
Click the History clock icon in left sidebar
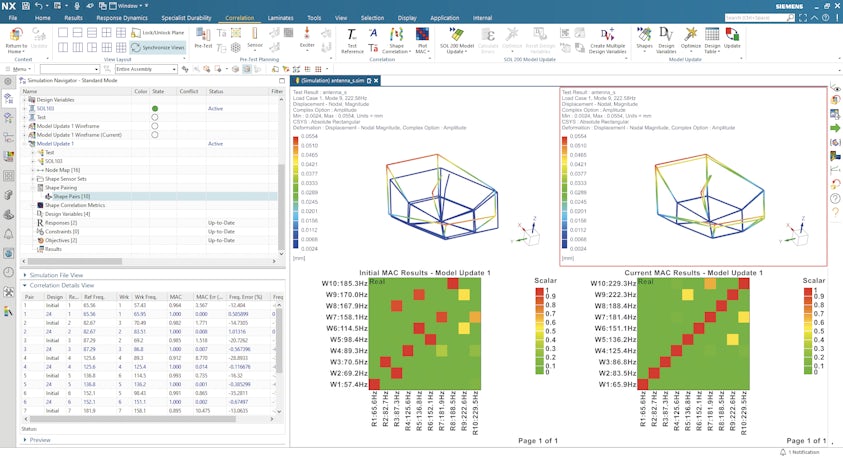point(8,272)
